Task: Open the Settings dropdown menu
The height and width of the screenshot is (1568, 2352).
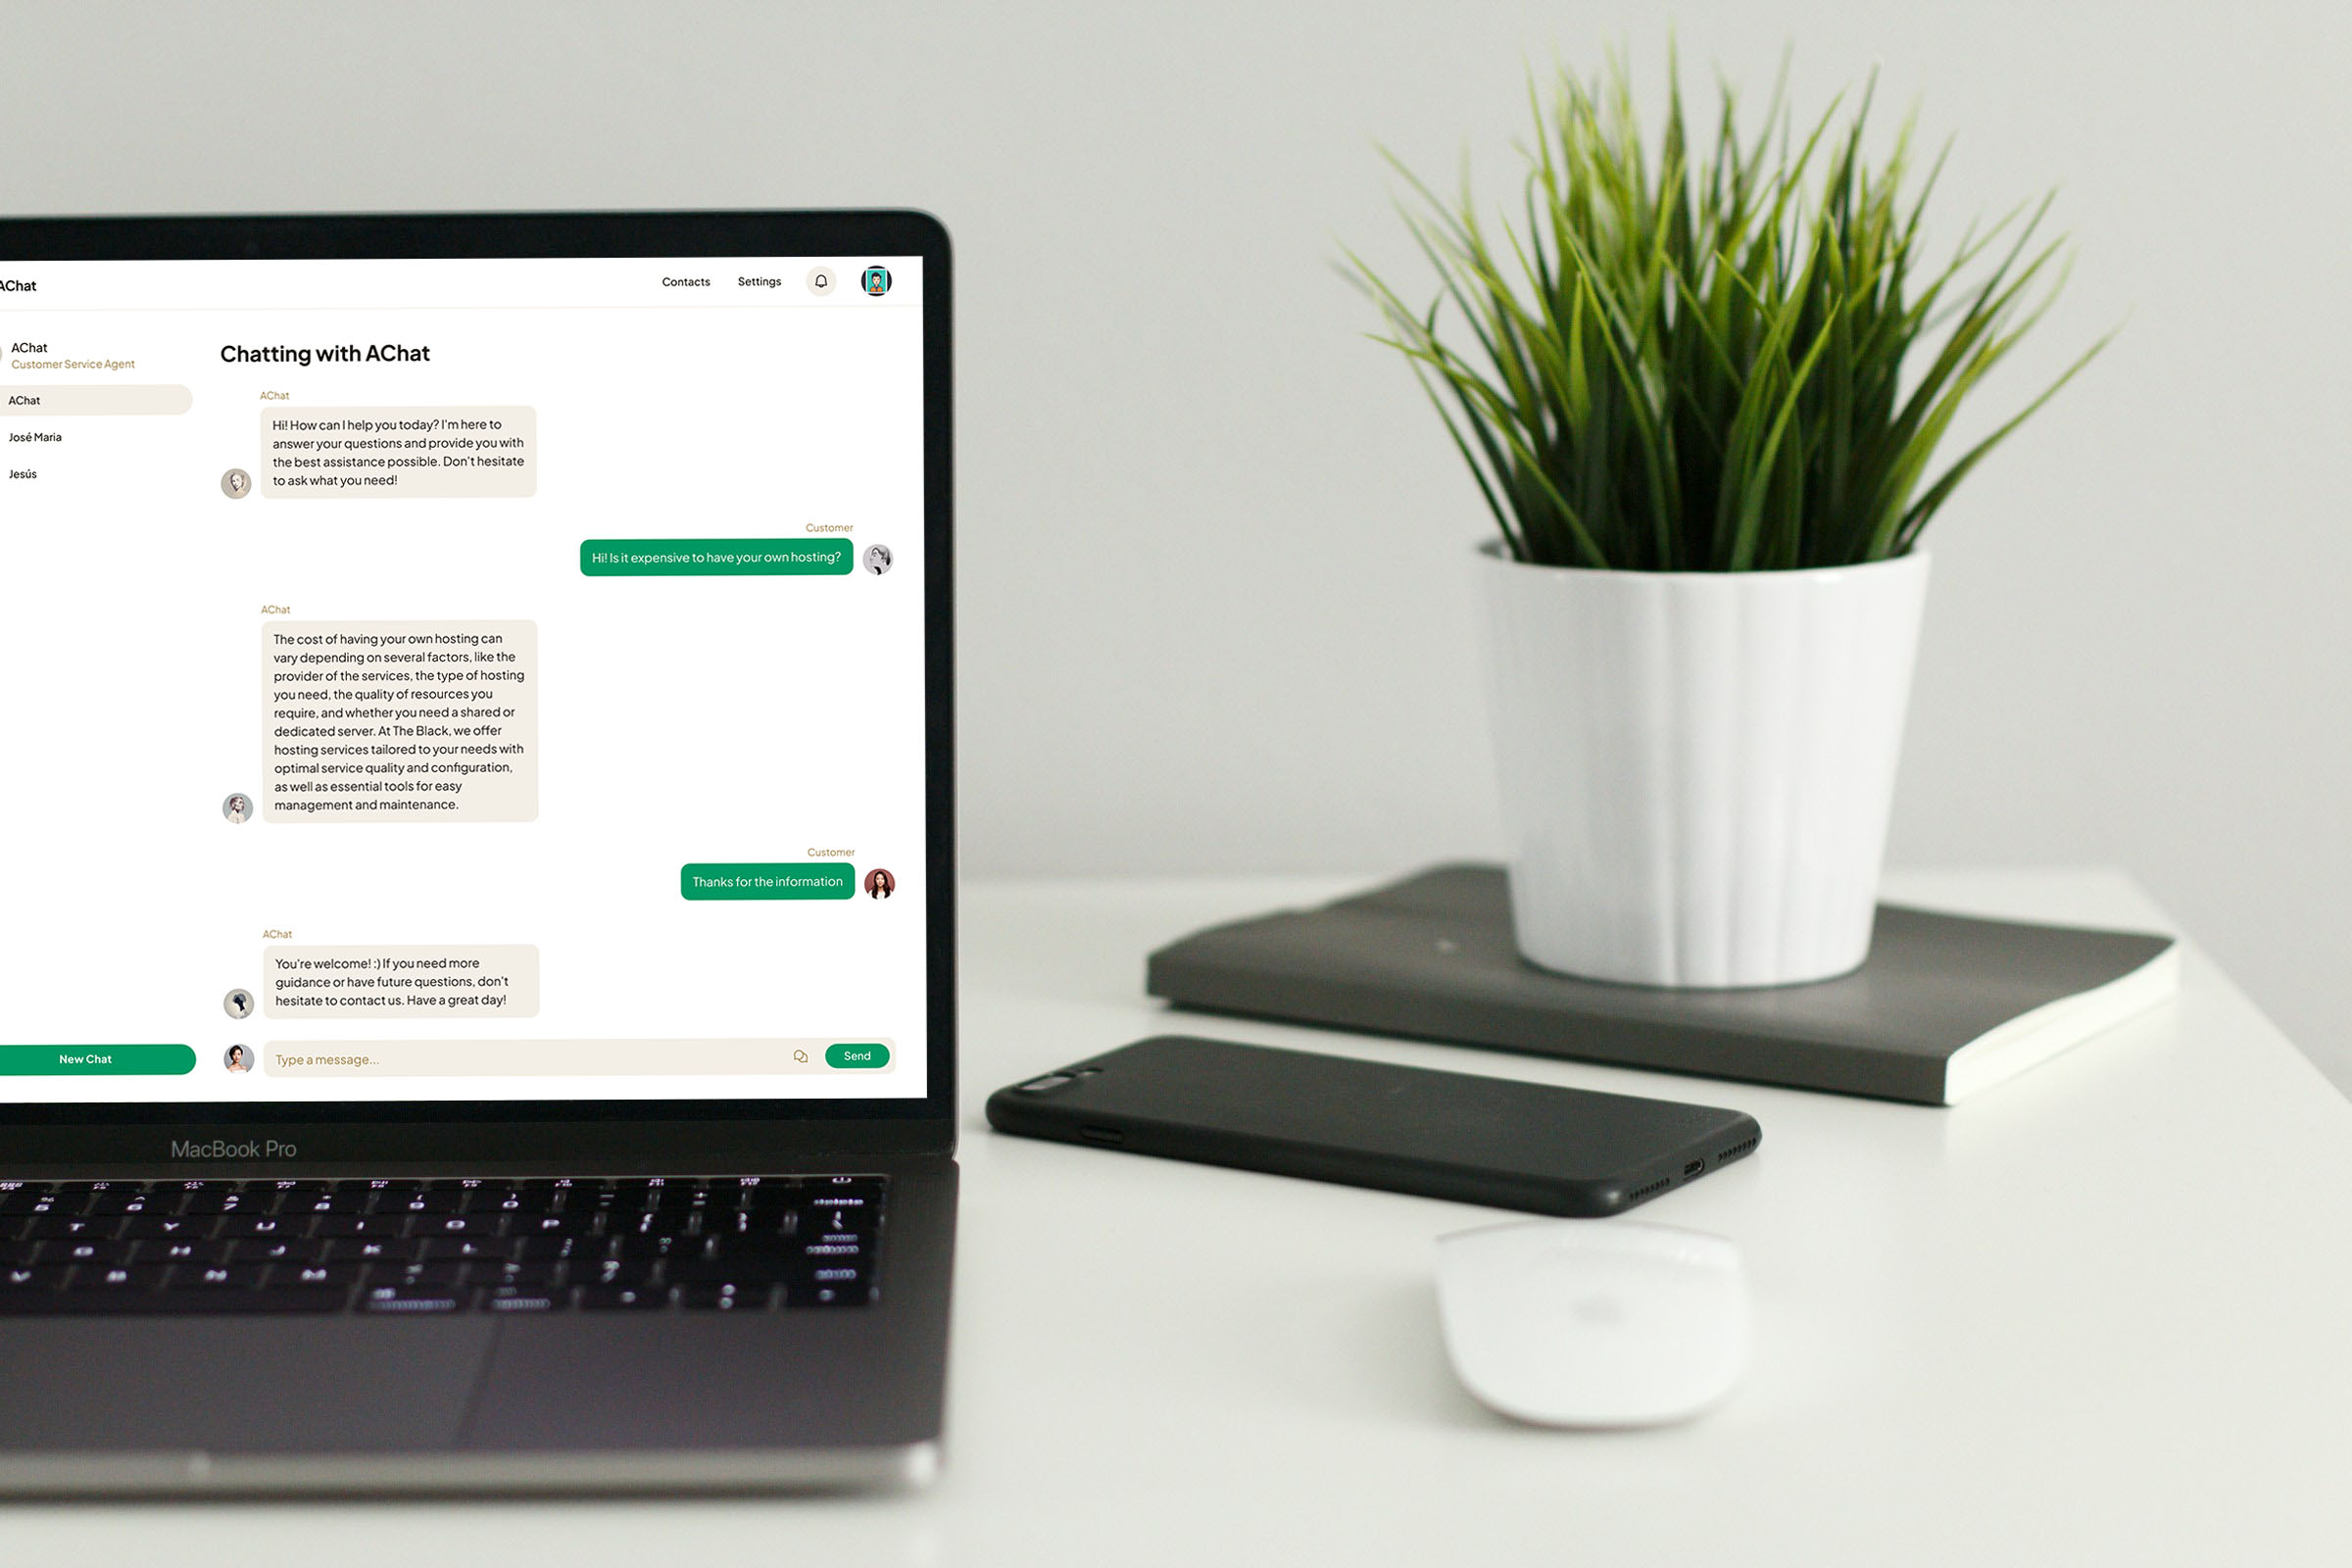Action: coord(756,280)
